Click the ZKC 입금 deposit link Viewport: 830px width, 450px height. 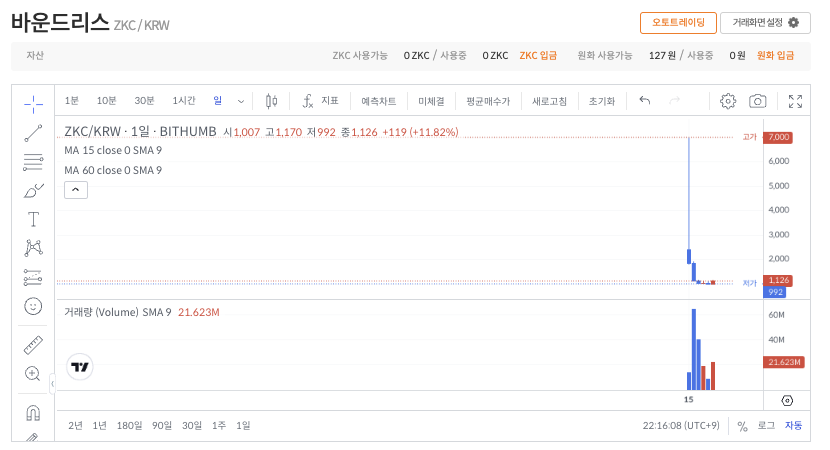538,56
